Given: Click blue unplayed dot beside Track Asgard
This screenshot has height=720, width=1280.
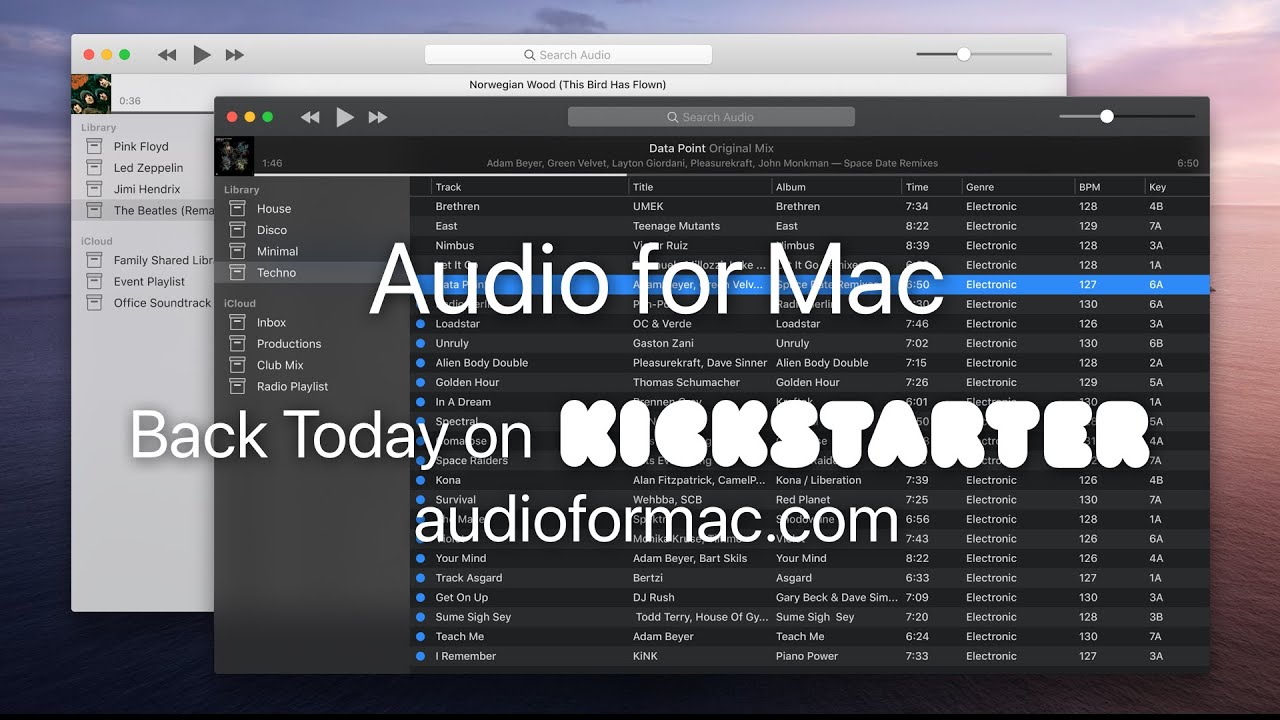Looking at the screenshot, I should coord(420,578).
